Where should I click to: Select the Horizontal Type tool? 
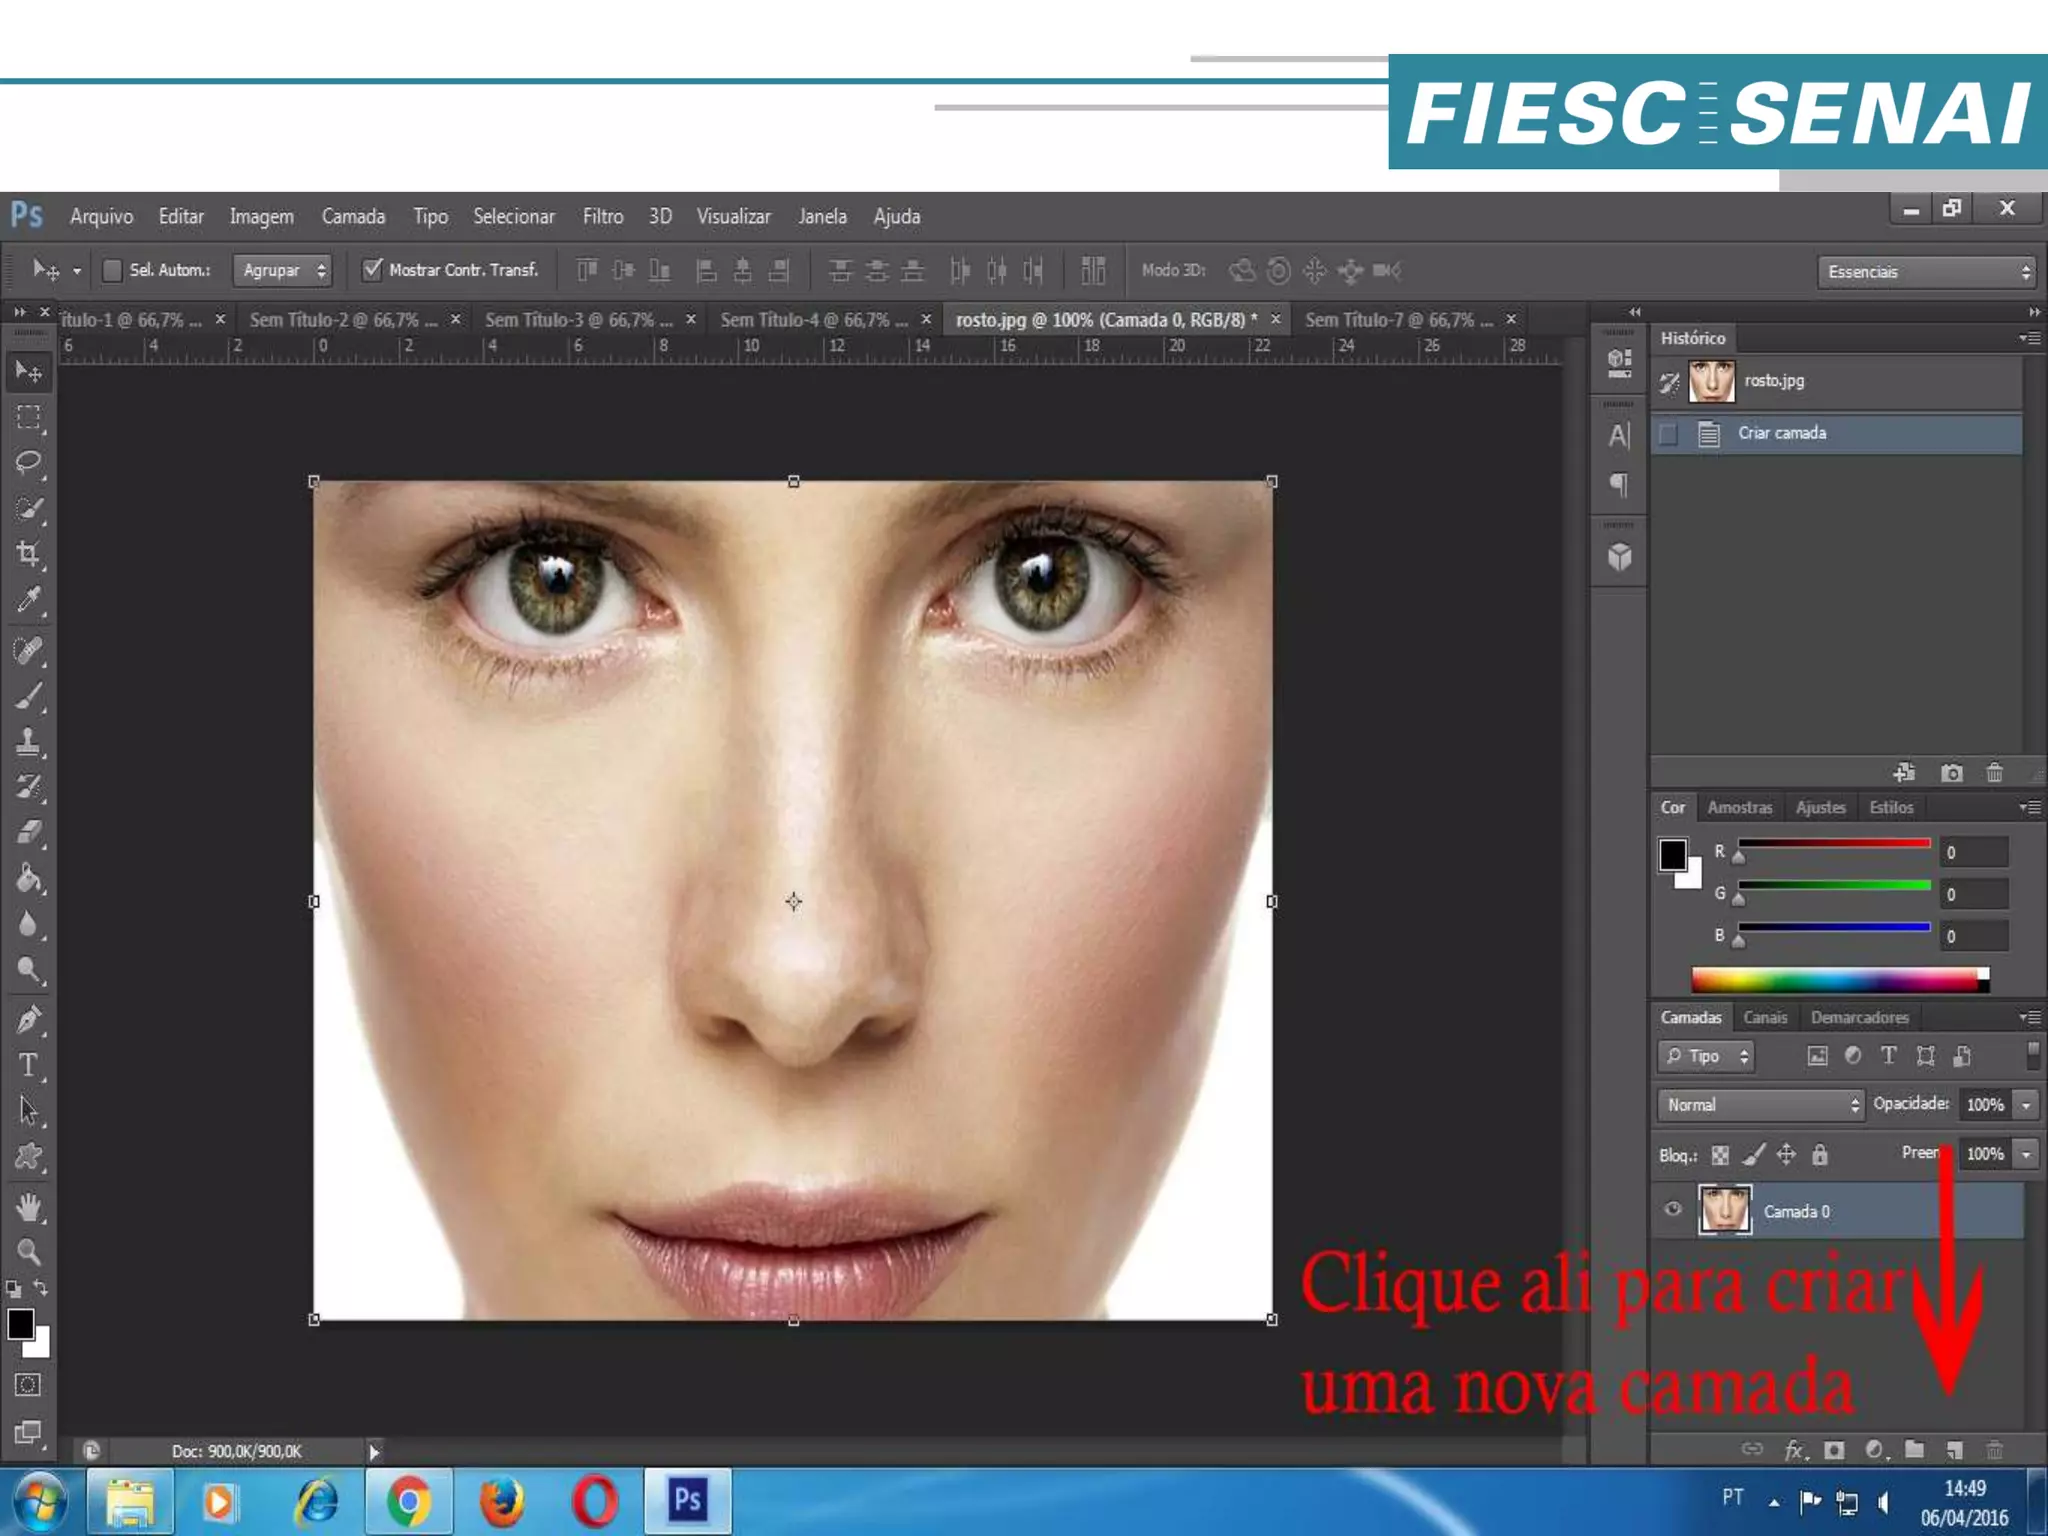[29, 1065]
